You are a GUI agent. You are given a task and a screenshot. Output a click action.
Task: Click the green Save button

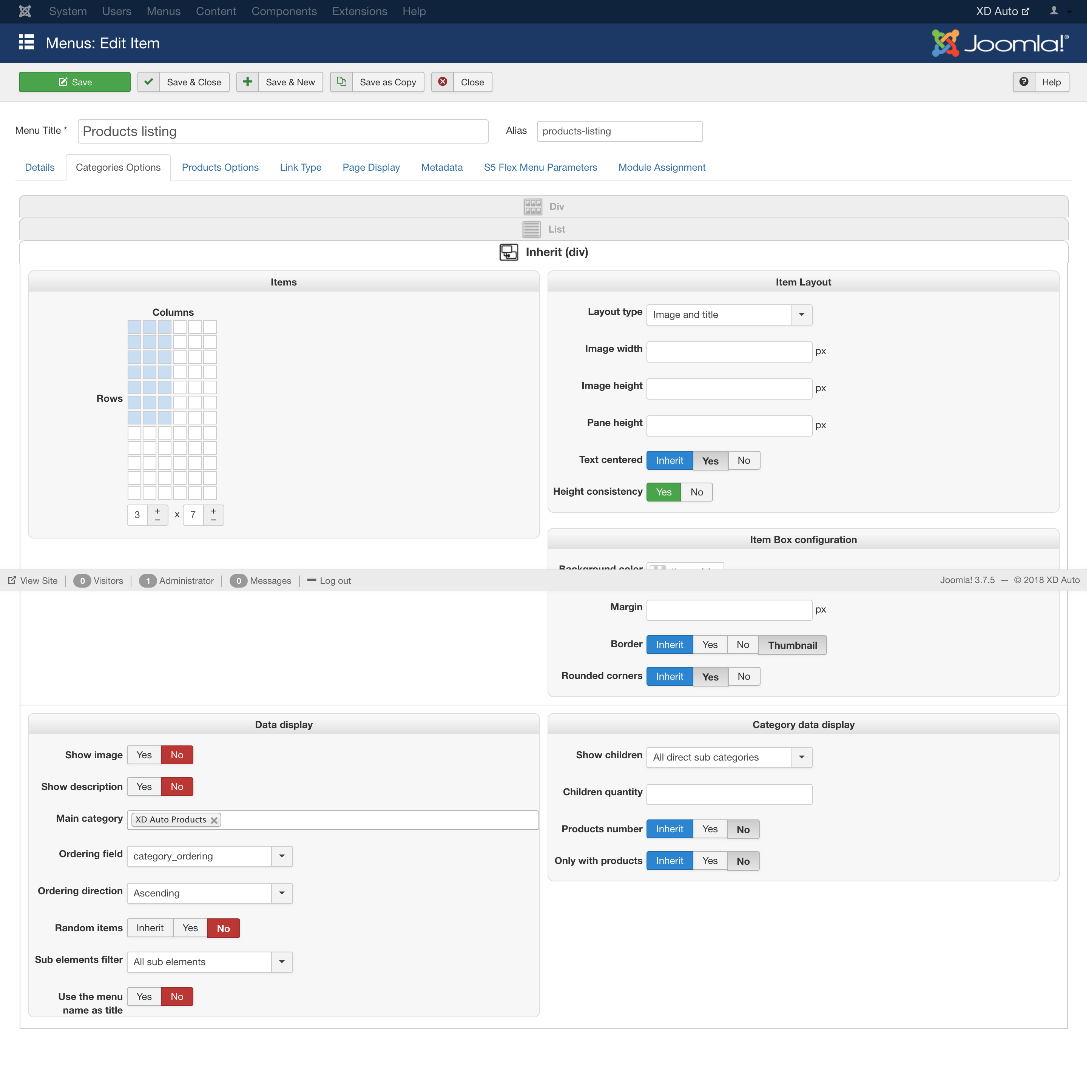75,82
